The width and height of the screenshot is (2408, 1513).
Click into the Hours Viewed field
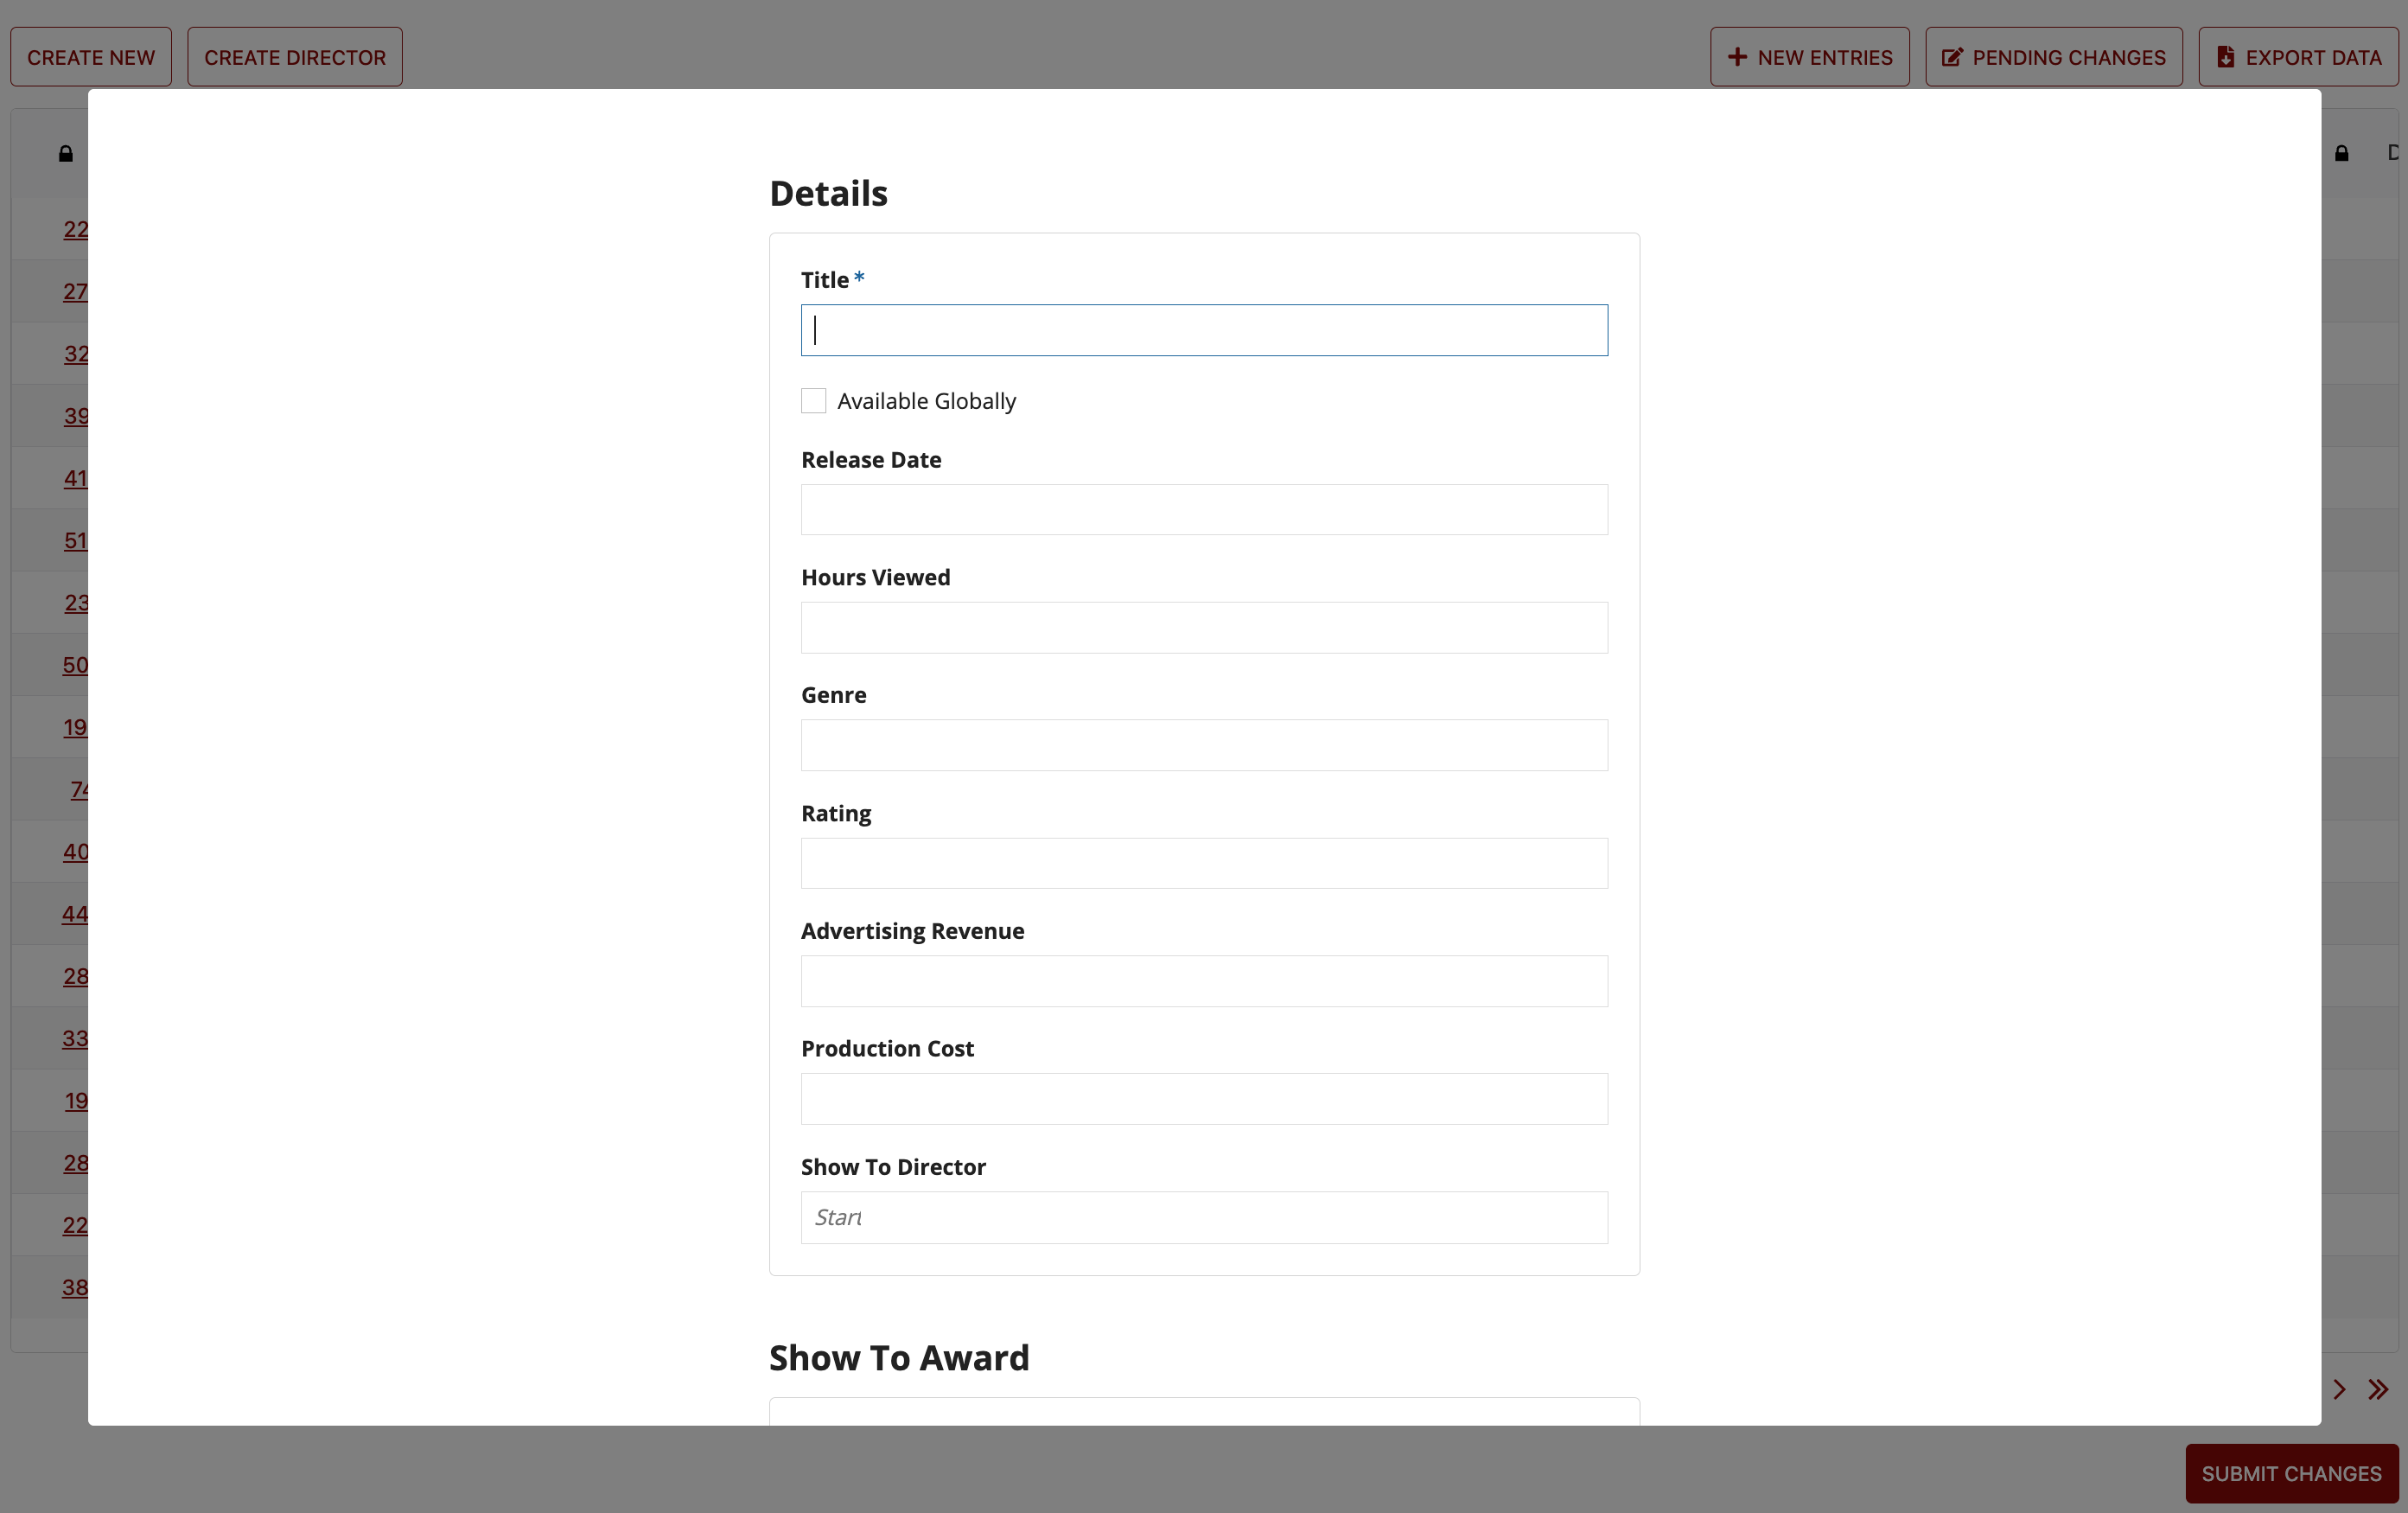[1204, 628]
